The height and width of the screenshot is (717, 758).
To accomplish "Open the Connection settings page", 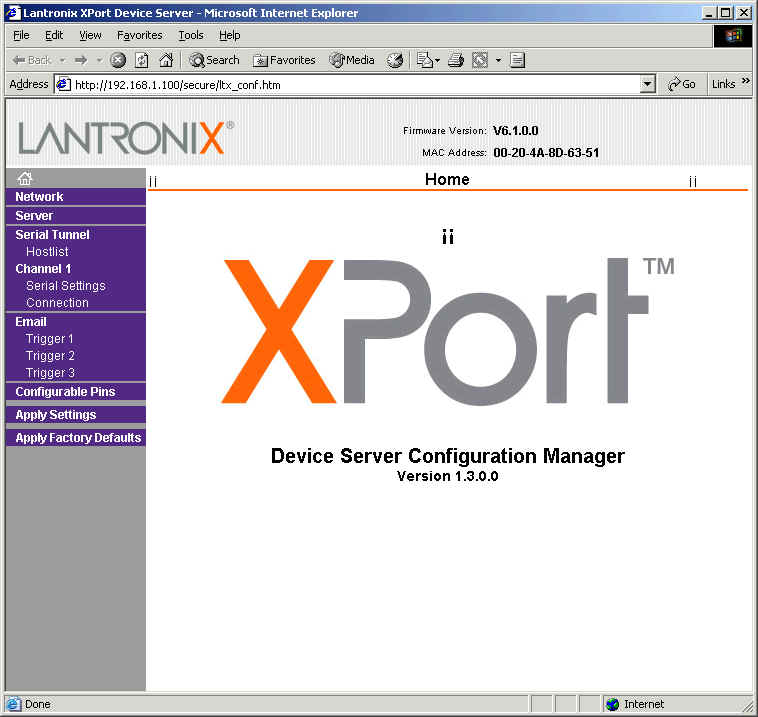I will point(57,303).
